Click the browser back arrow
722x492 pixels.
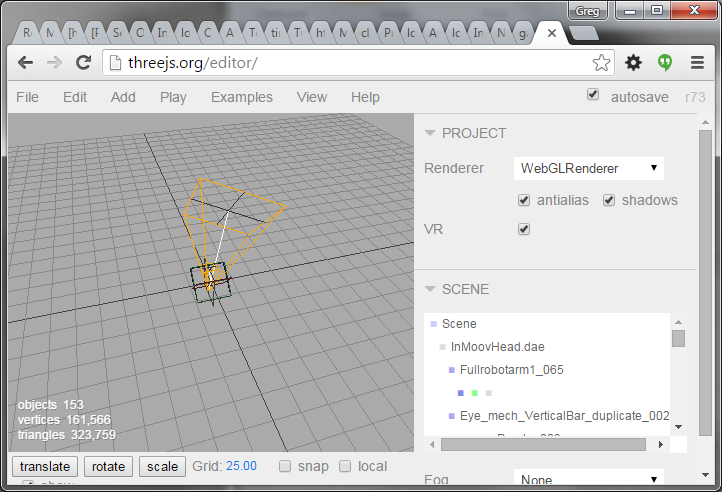coord(26,63)
